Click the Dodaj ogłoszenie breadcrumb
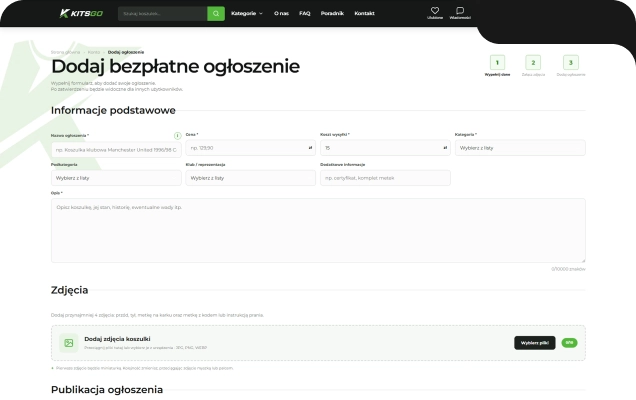 tap(126, 52)
